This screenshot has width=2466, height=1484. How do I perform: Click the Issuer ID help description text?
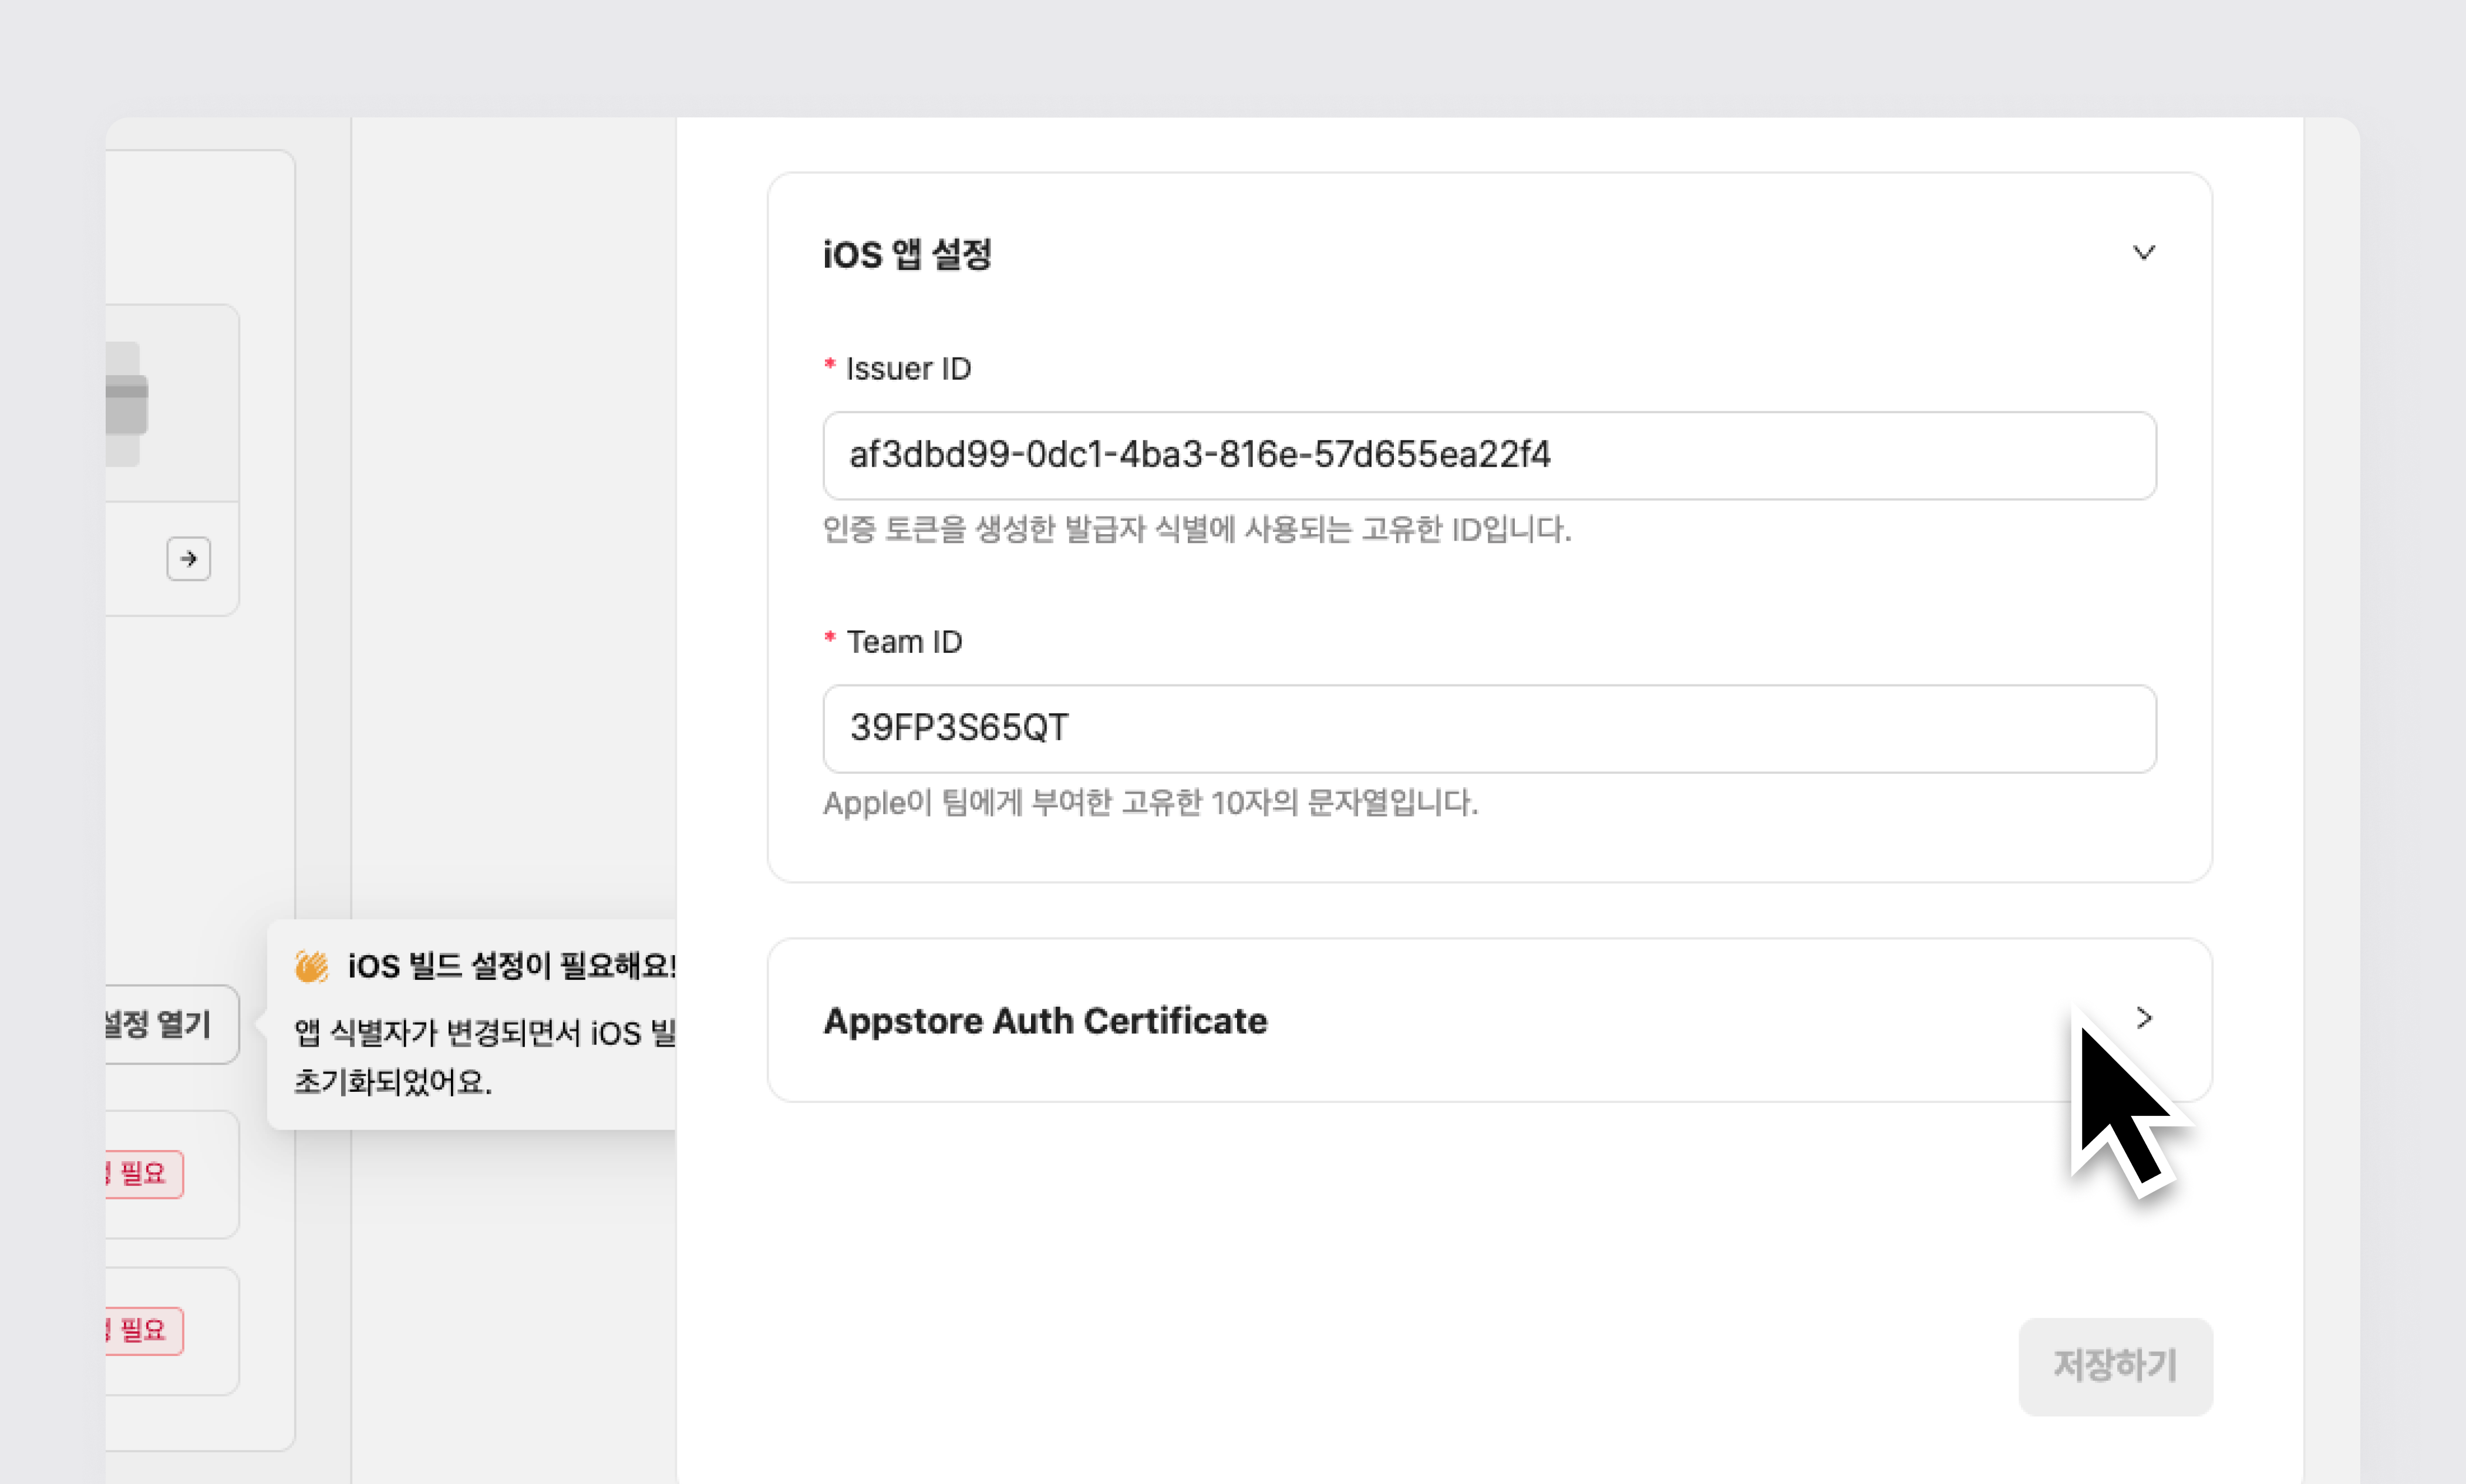tap(1196, 529)
